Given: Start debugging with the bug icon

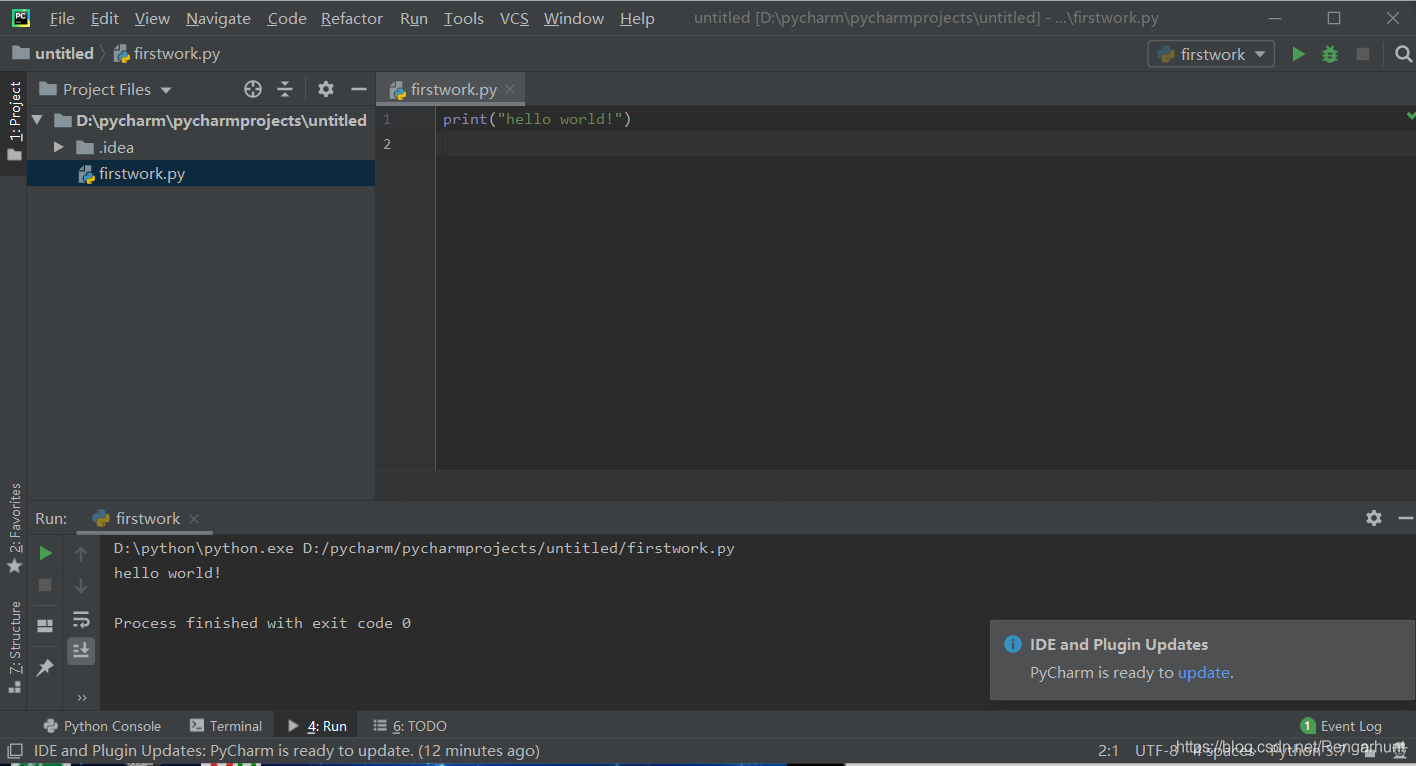Looking at the screenshot, I should (1330, 54).
